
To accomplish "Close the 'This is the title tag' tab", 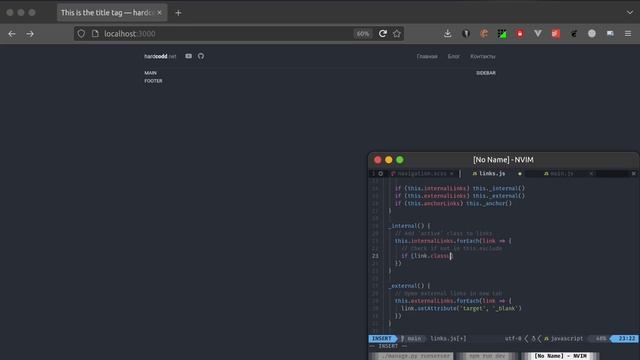I will click(x=159, y=13).
